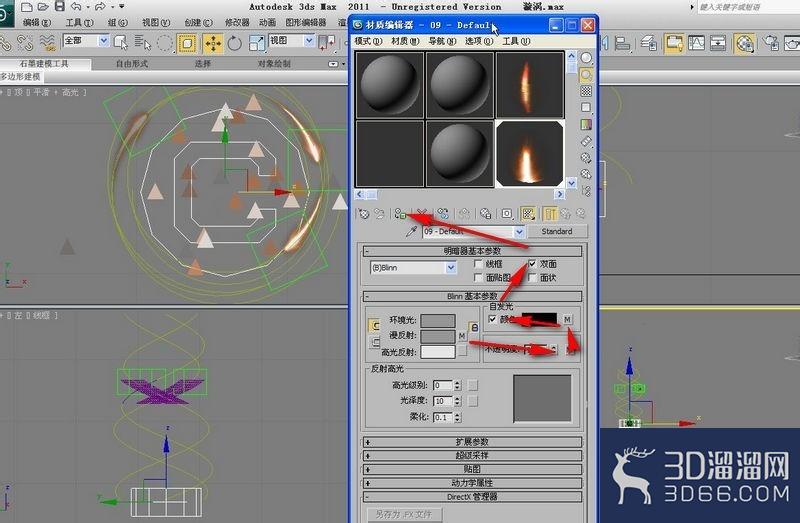Toggle the Backlight icon in material editor
800x523 pixels.
click(586, 75)
